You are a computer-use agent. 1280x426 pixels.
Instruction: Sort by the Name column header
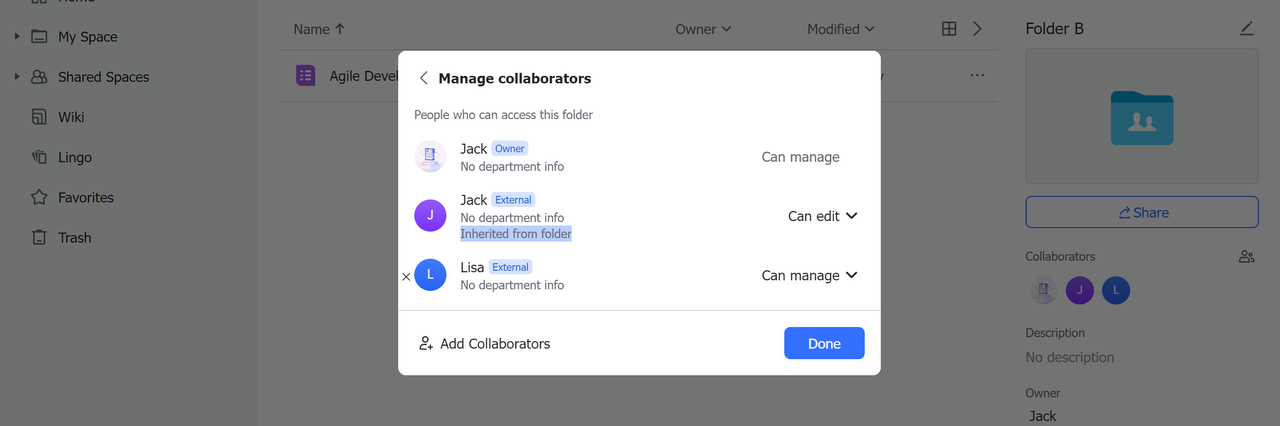(x=318, y=29)
